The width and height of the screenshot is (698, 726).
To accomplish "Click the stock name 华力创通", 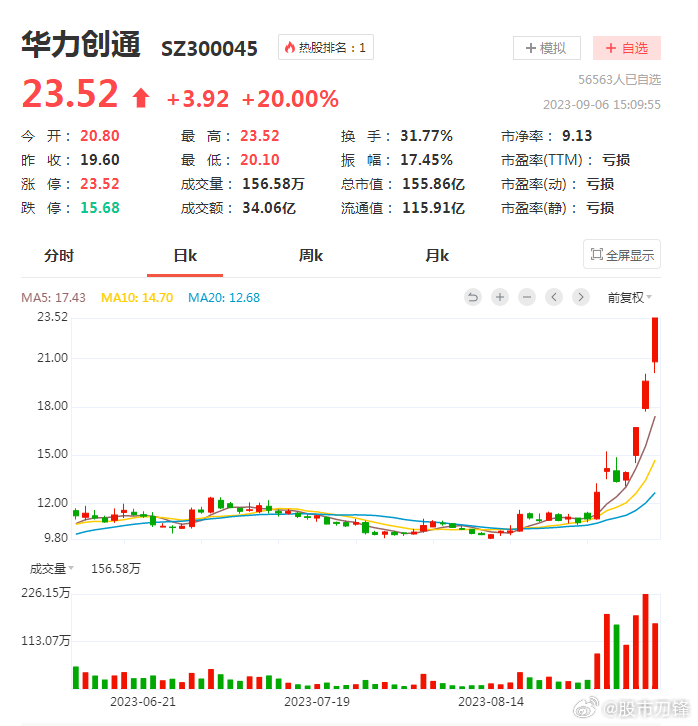I will click(81, 45).
